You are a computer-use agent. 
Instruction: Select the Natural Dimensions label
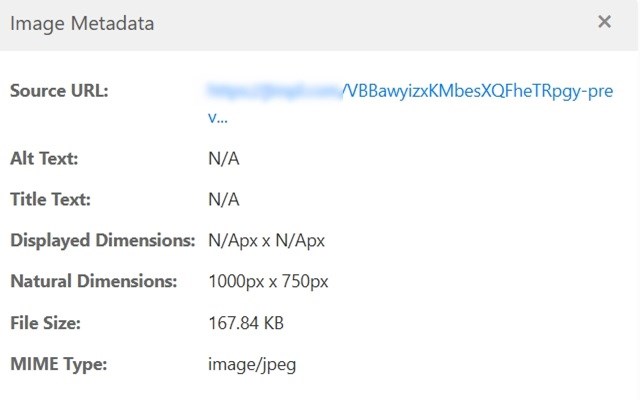click(93, 282)
